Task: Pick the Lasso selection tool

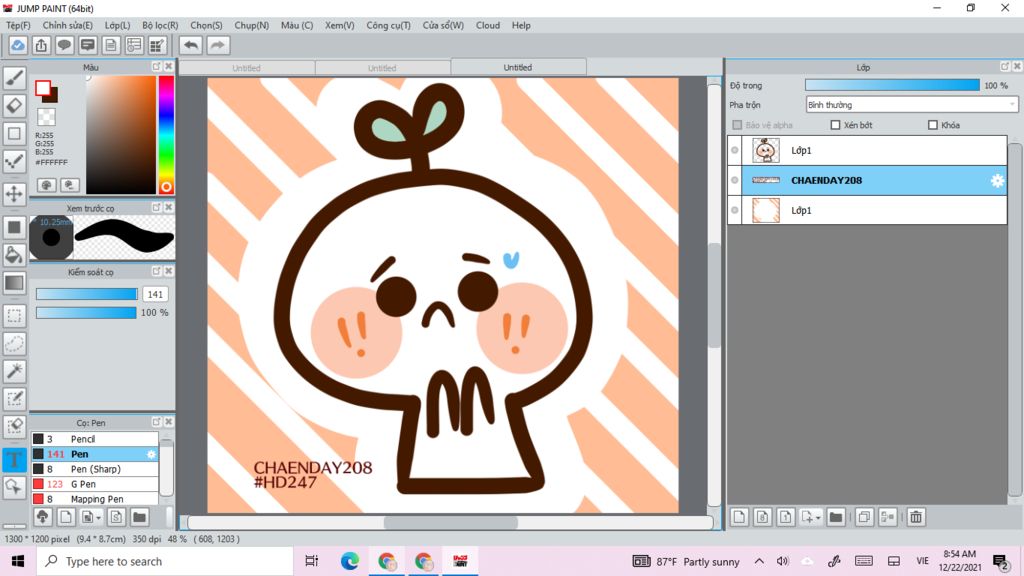Action: (x=14, y=344)
